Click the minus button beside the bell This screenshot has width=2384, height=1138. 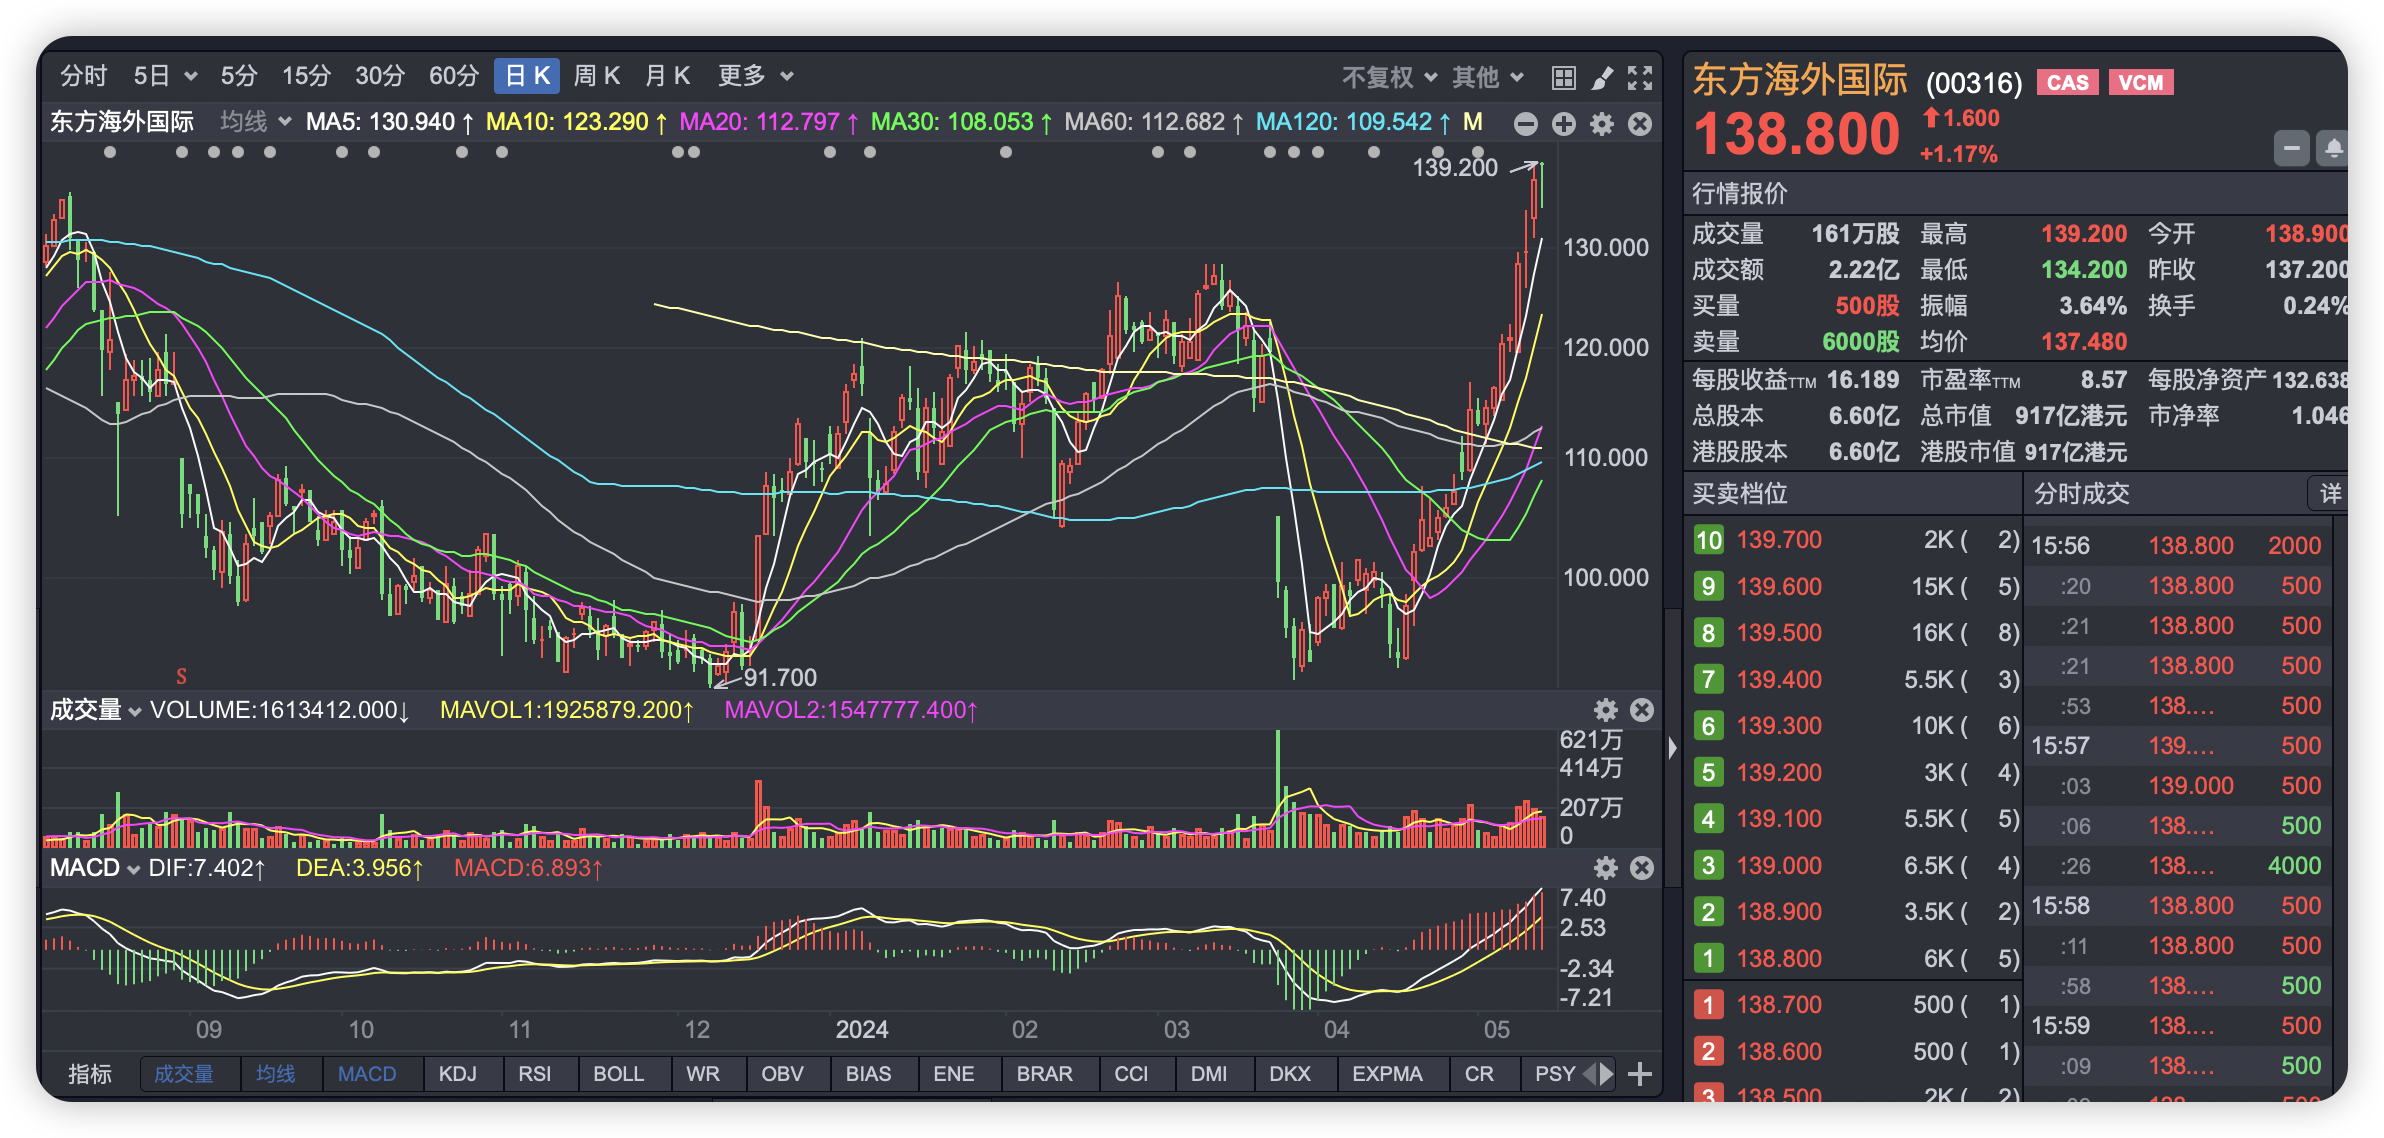pyautogui.click(x=2291, y=148)
